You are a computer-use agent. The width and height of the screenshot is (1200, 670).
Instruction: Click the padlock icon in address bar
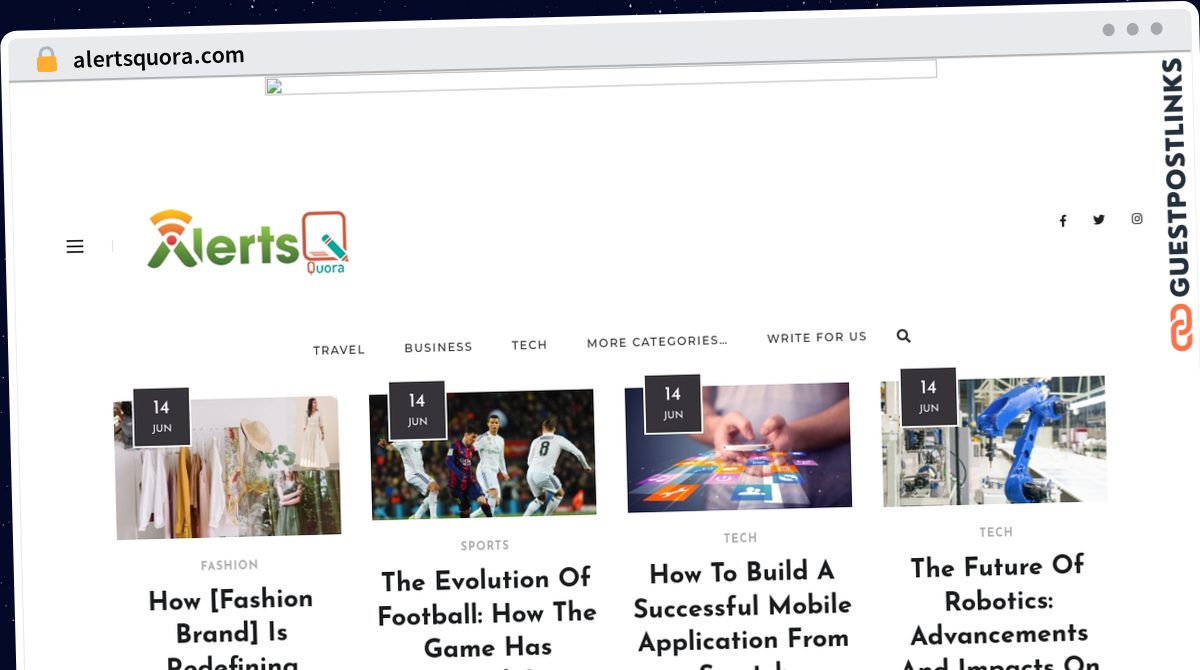(46, 60)
